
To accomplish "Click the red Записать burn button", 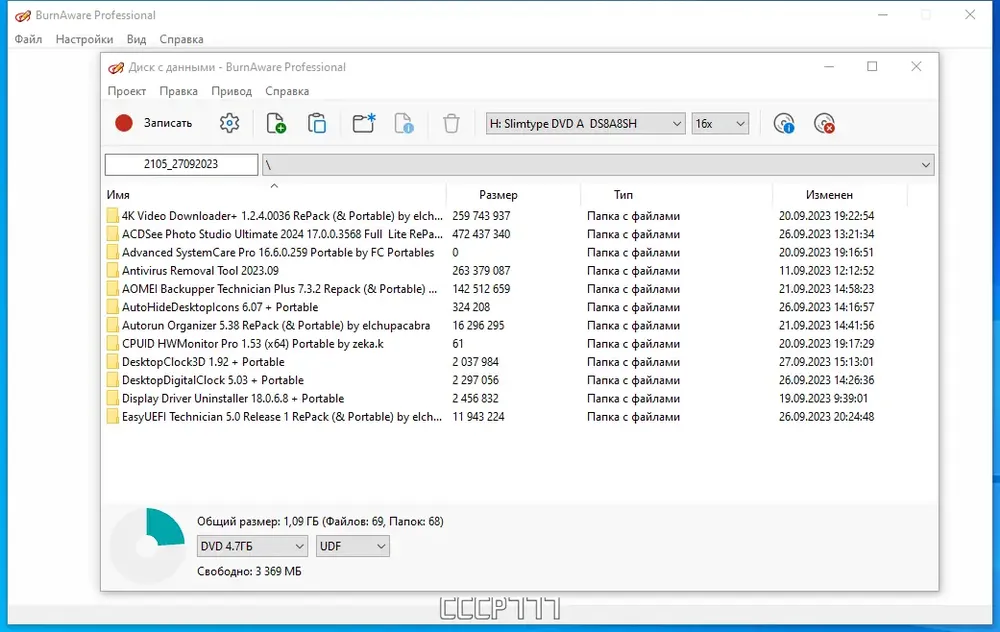I will 153,123.
